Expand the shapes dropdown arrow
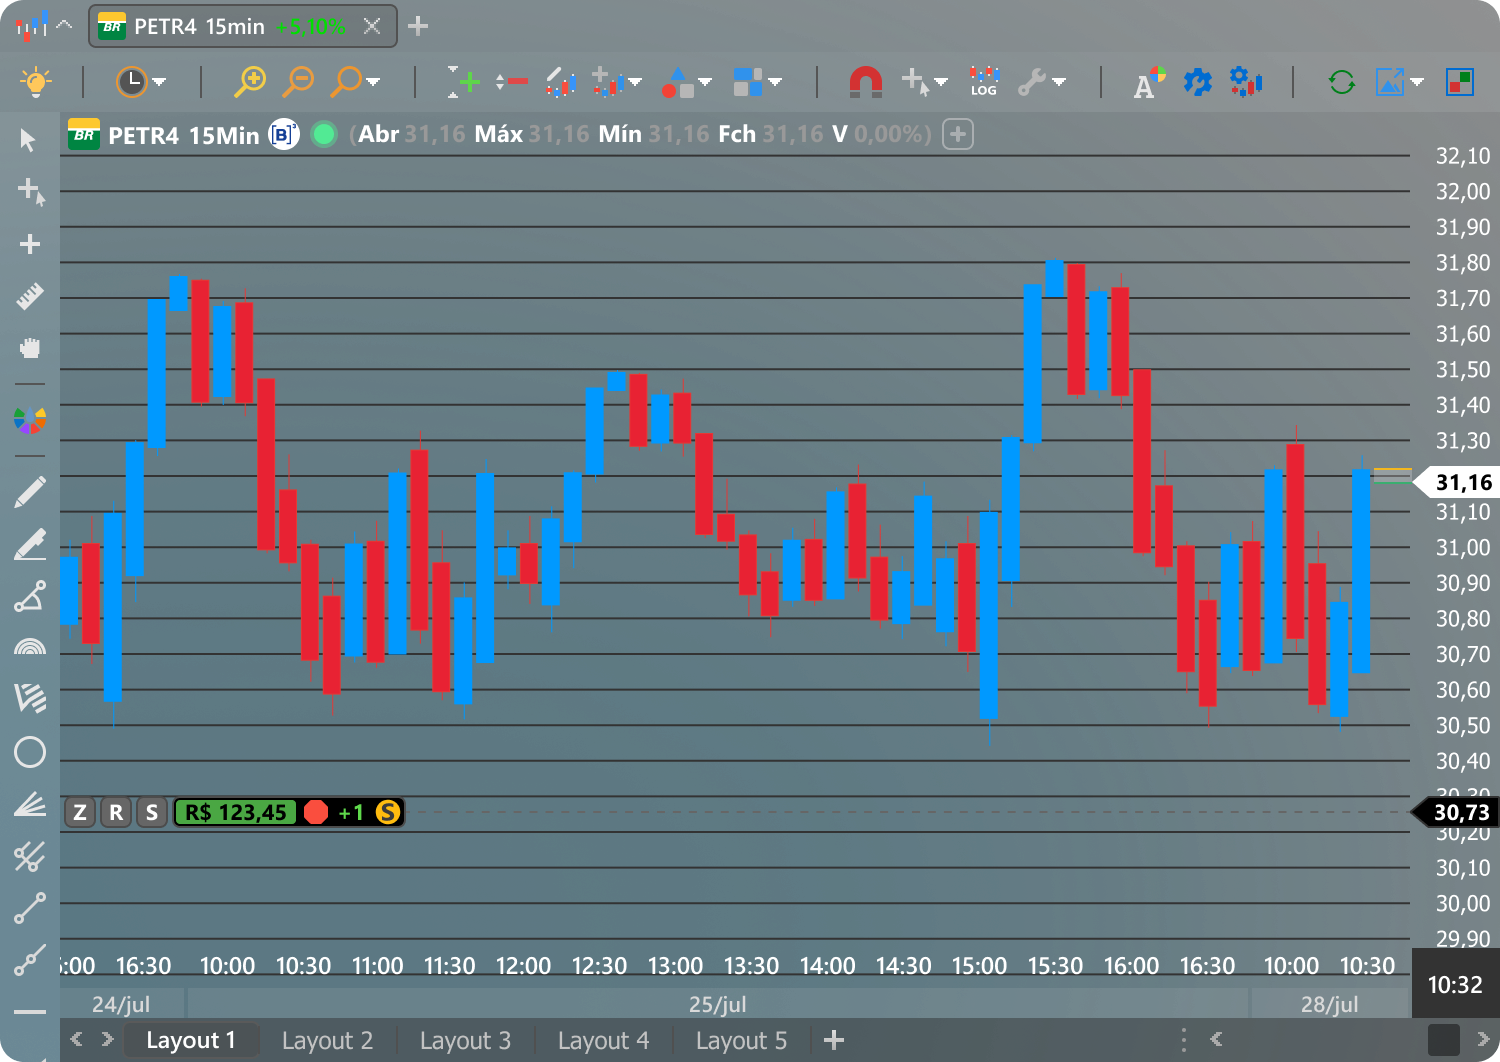1500x1062 pixels. point(705,82)
